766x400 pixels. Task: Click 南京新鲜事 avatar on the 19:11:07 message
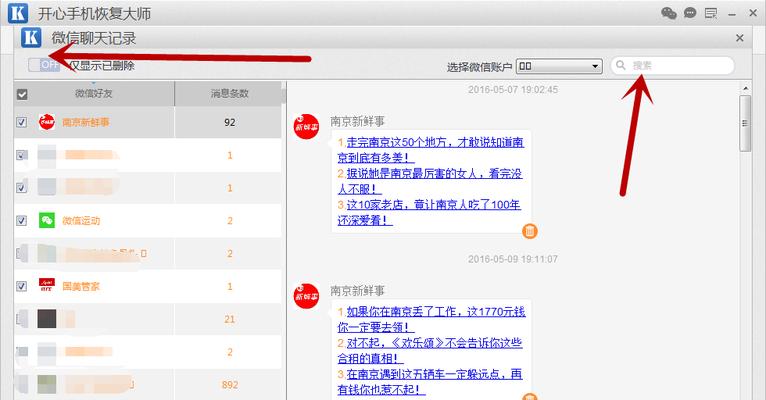click(306, 296)
